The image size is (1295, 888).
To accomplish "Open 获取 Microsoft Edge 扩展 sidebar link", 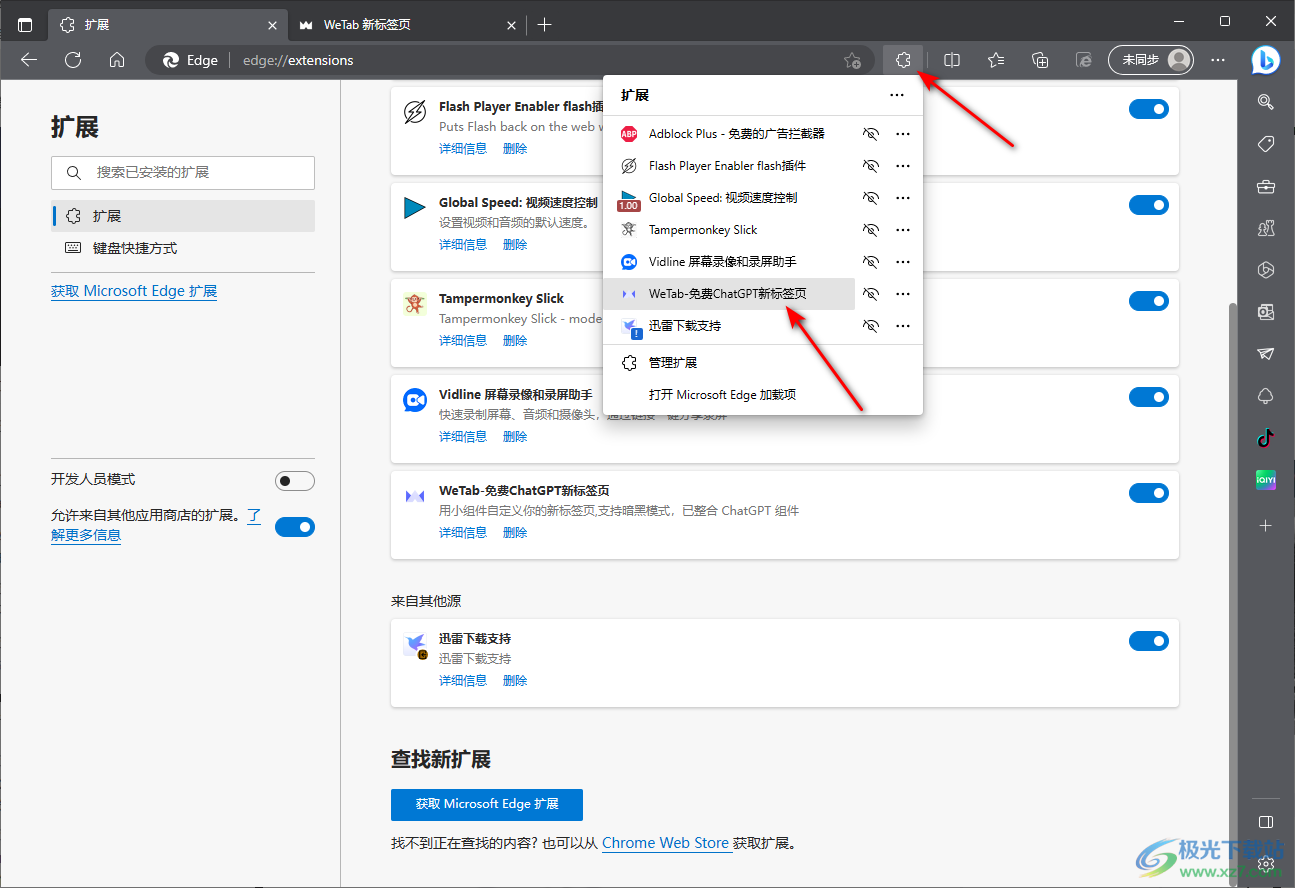I will [x=134, y=291].
